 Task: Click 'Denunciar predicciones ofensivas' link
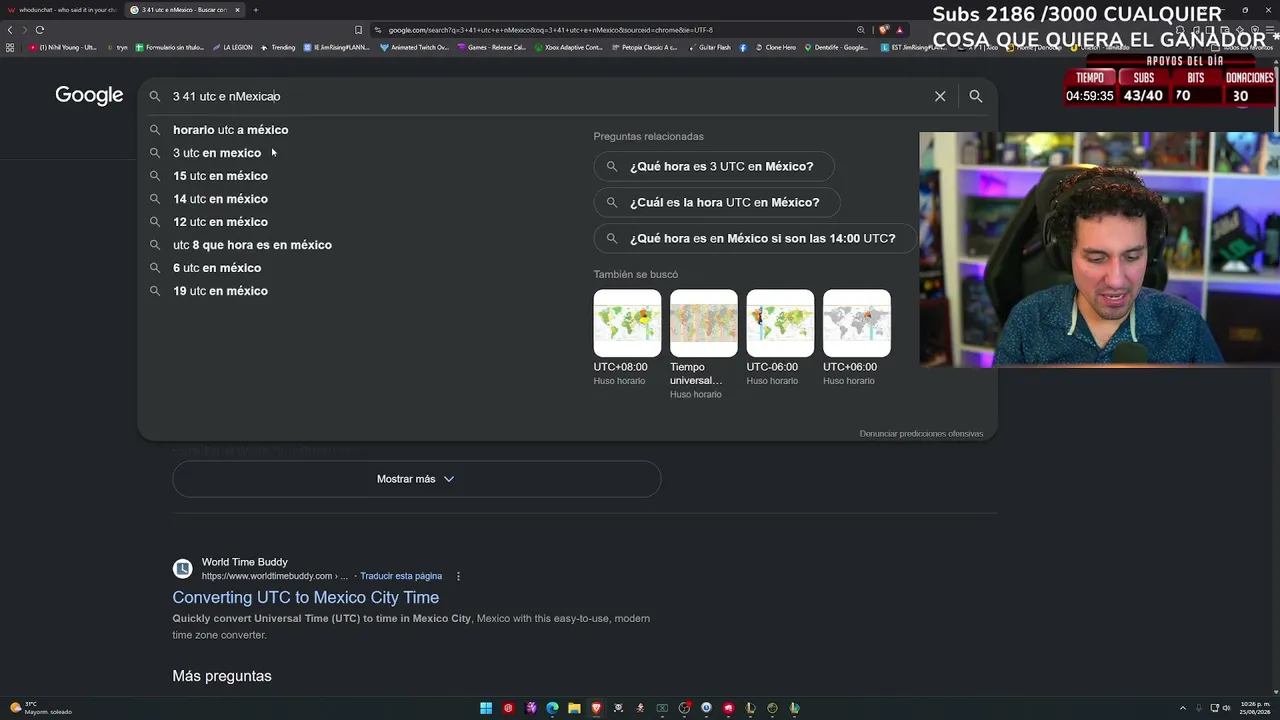pos(921,434)
